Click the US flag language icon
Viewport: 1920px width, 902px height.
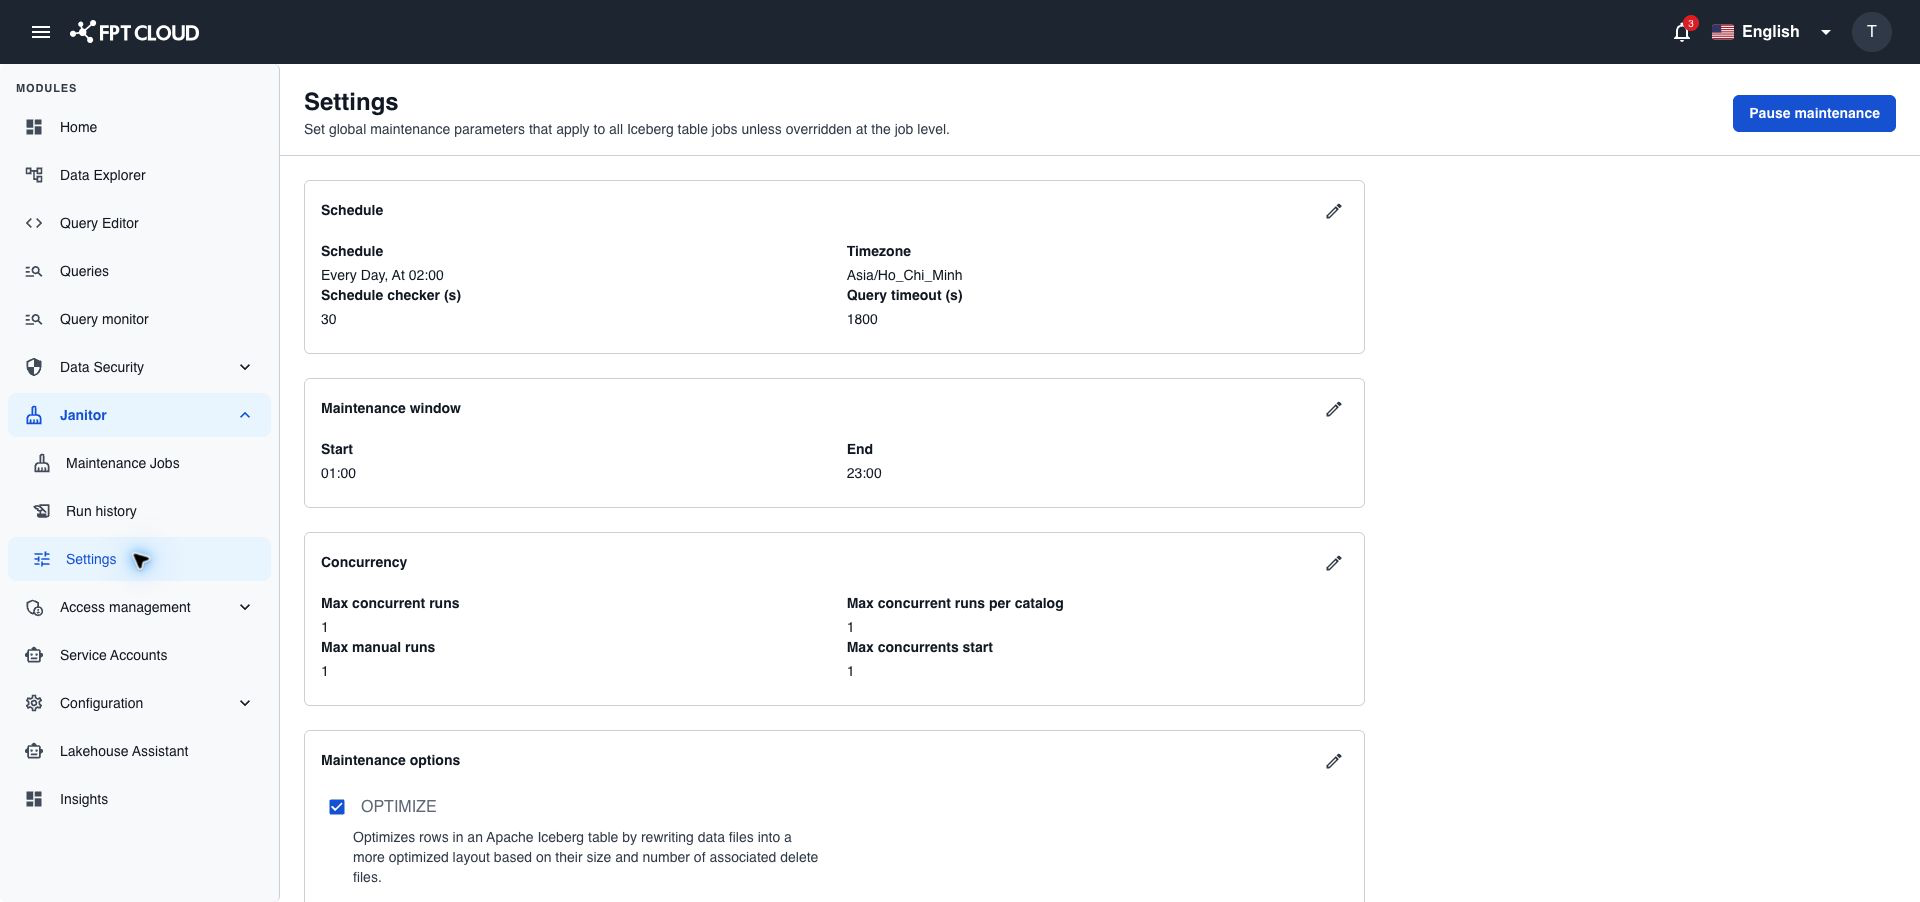pos(1723,32)
